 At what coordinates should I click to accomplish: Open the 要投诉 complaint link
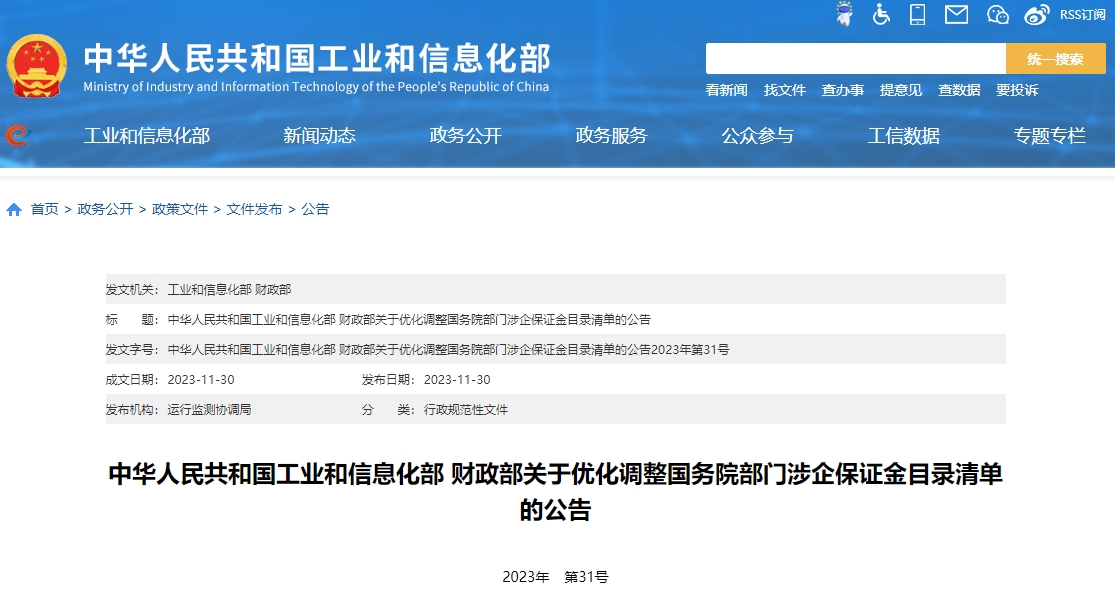[1017, 90]
